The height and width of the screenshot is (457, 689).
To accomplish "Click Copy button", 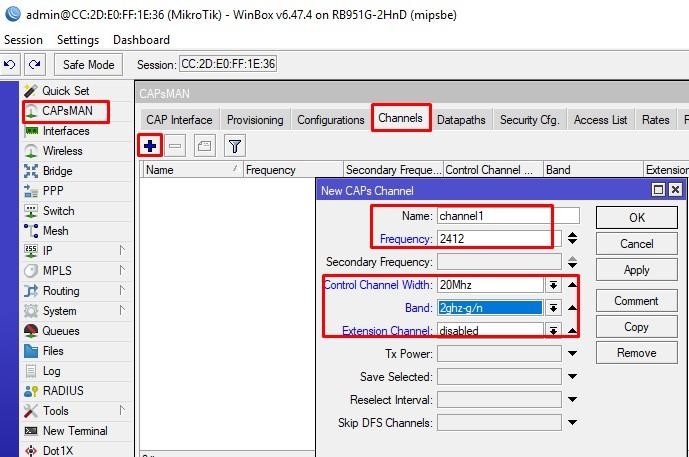I will [x=637, y=327].
